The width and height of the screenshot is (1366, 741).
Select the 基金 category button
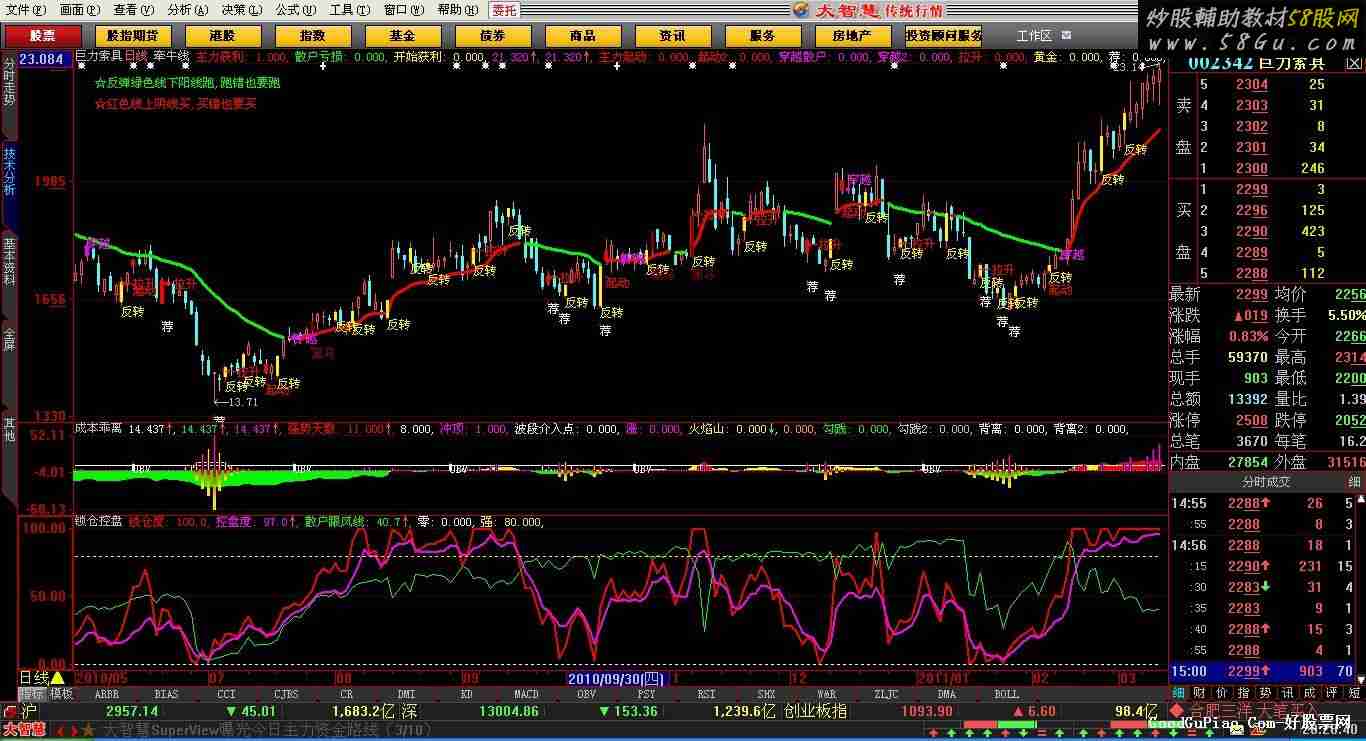tap(402, 35)
